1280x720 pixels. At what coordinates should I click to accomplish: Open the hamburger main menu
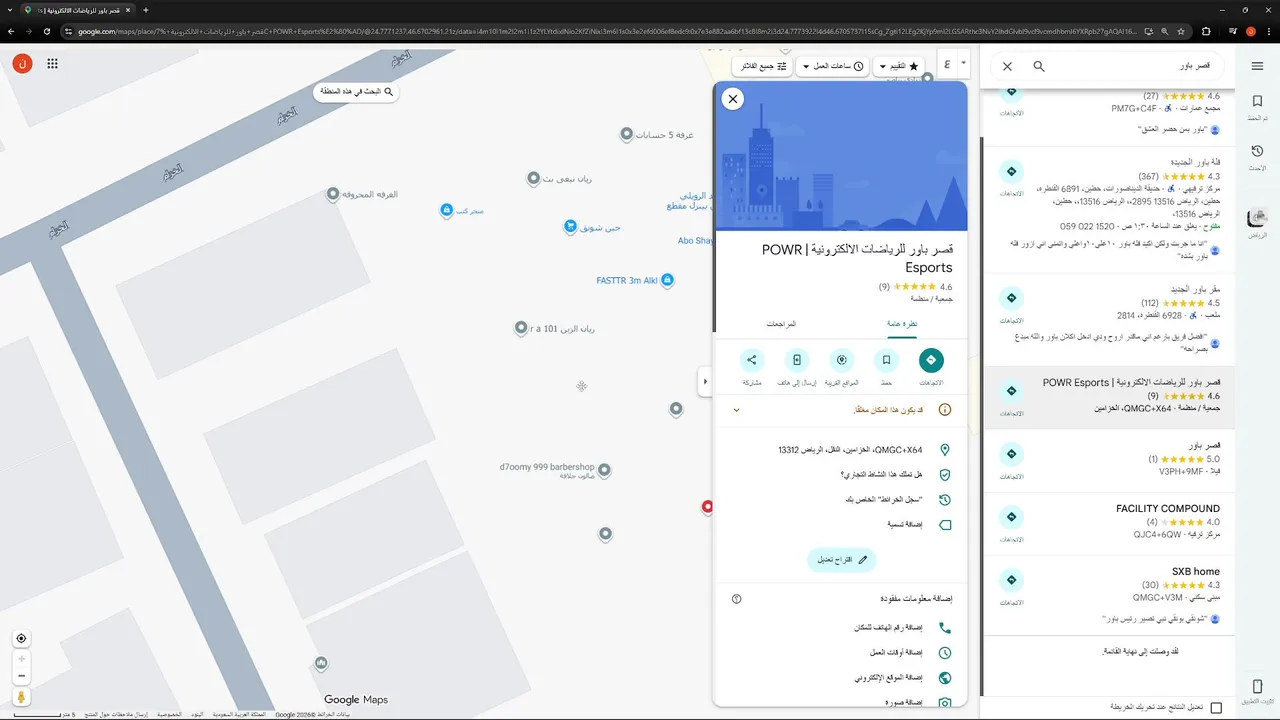coord(1257,66)
